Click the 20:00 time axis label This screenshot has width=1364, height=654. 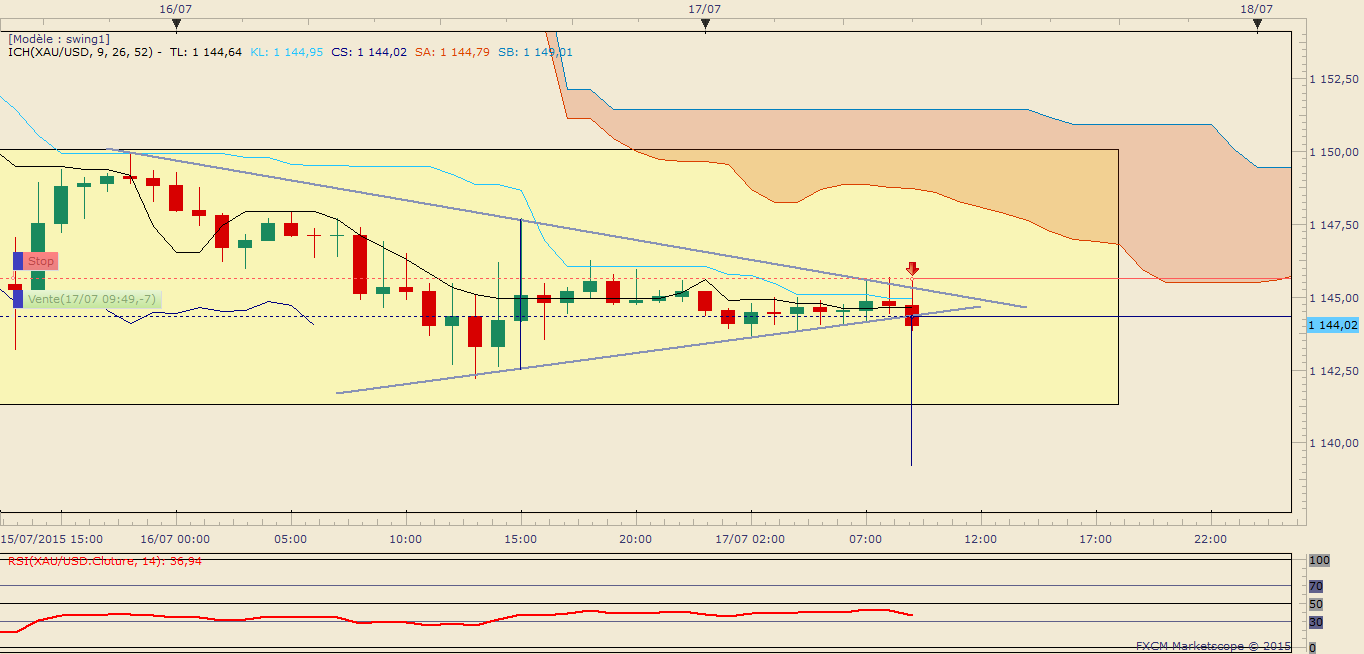[636, 539]
